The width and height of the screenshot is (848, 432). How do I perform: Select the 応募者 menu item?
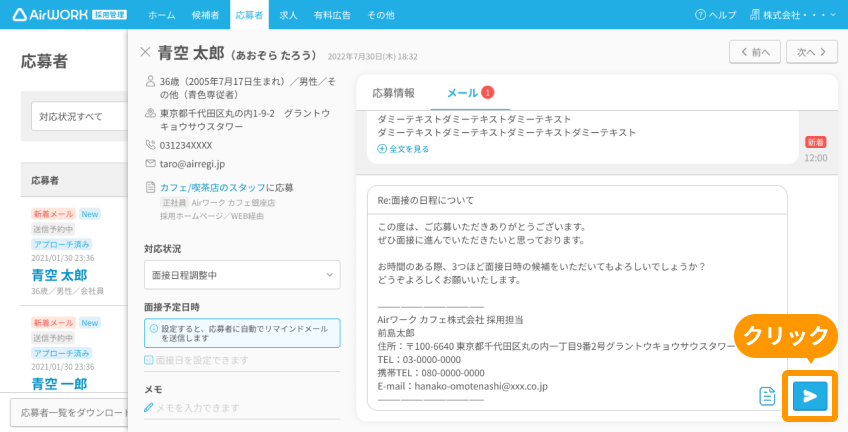(249, 15)
